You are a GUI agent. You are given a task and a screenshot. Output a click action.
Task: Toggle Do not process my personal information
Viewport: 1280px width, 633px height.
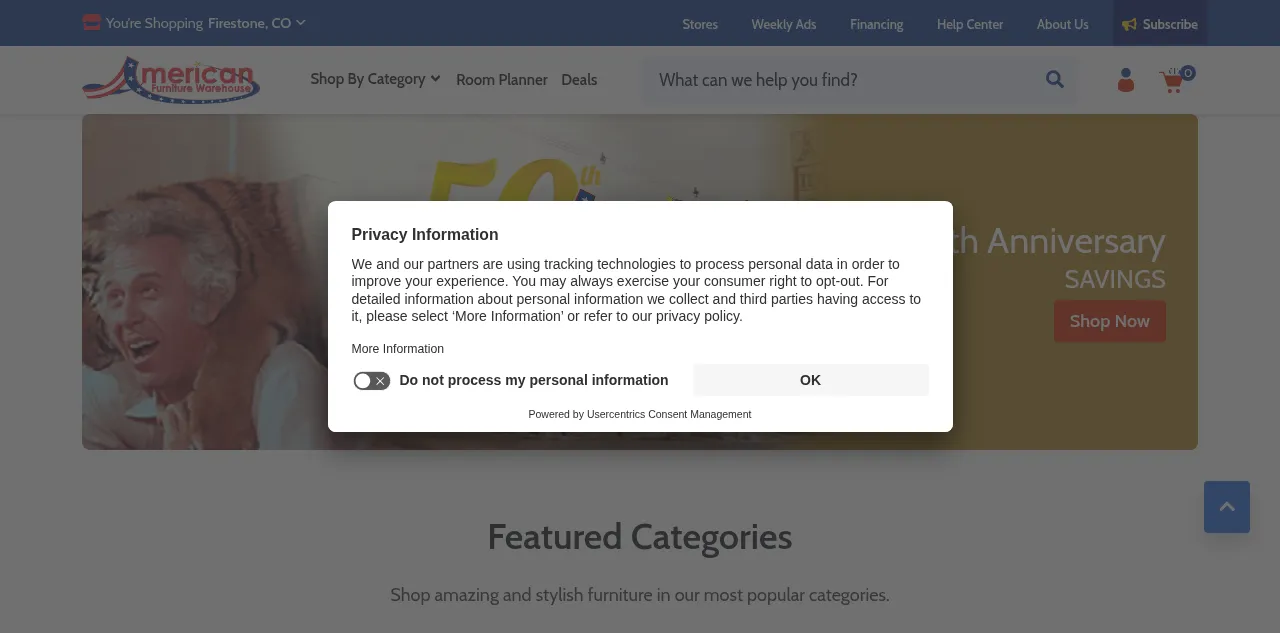click(371, 381)
